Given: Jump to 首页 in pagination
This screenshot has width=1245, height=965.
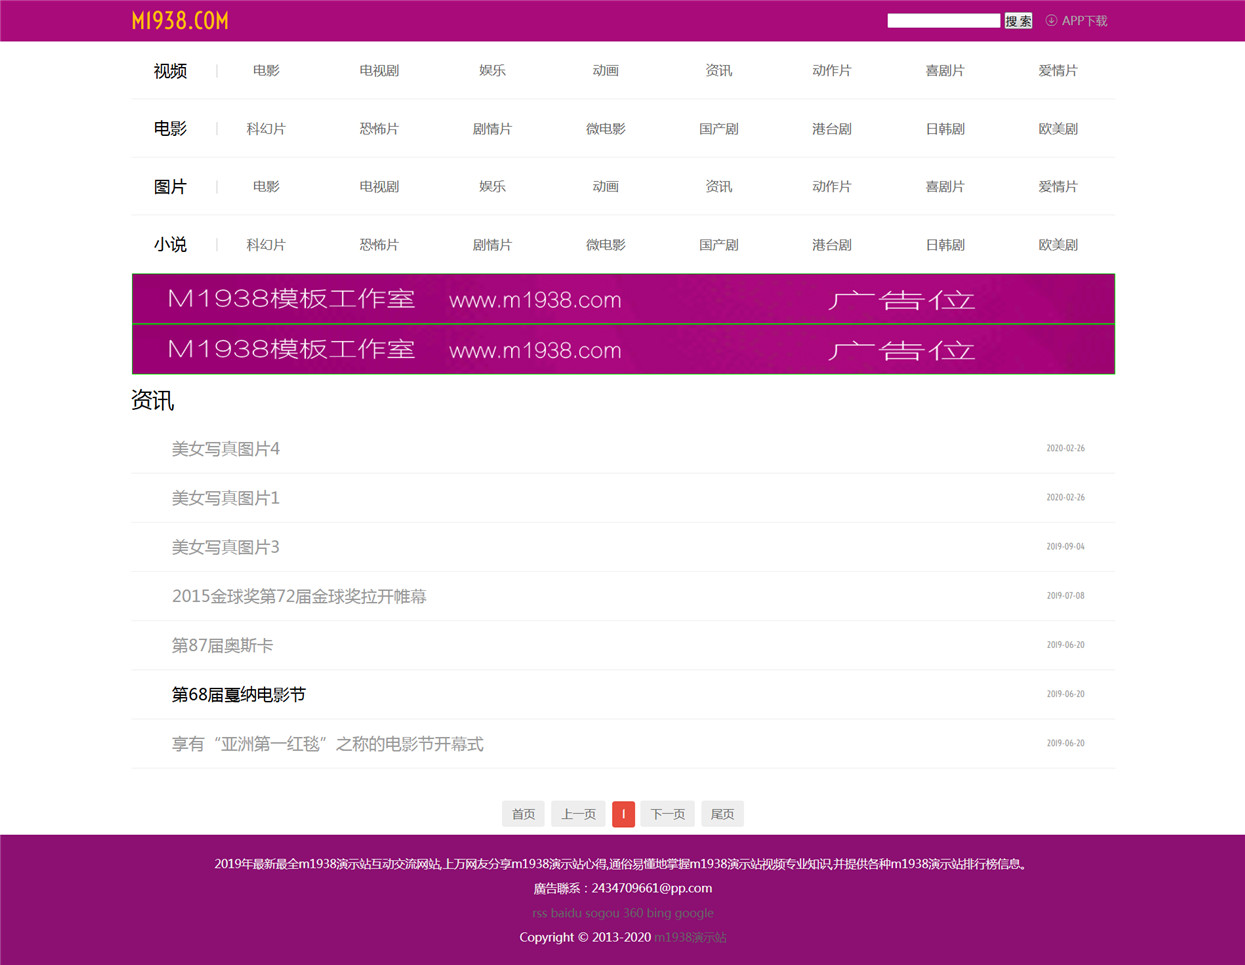Looking at the screenshot, I should click(523, 814).
